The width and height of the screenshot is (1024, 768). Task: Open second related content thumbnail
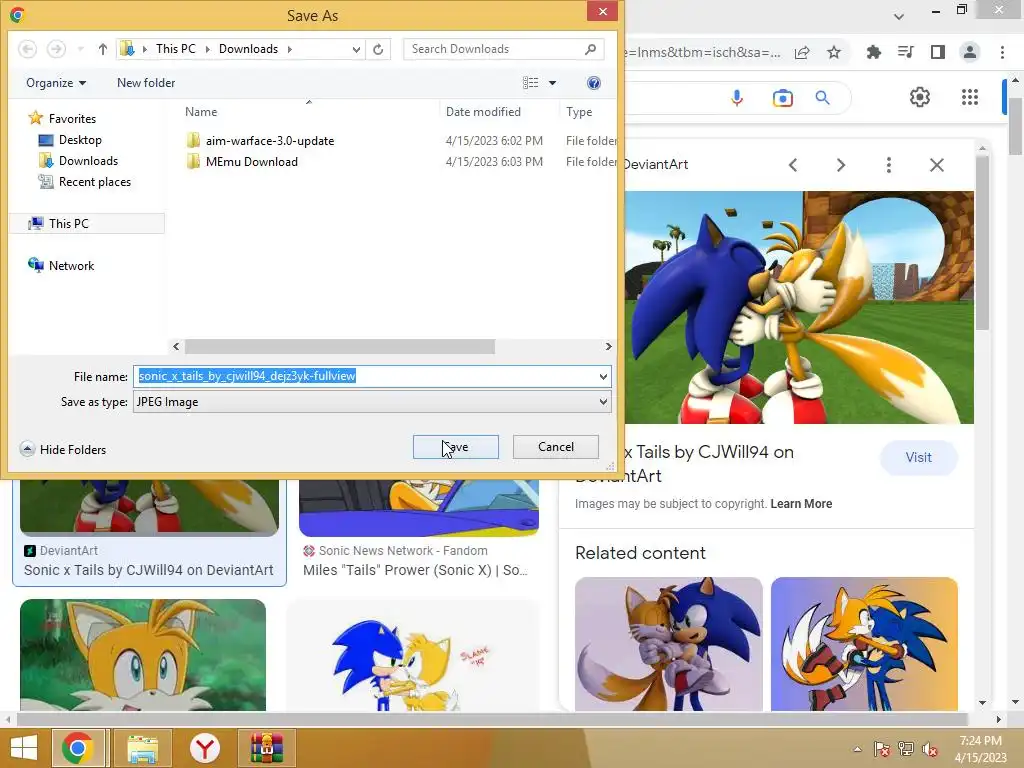pos(864,643)
